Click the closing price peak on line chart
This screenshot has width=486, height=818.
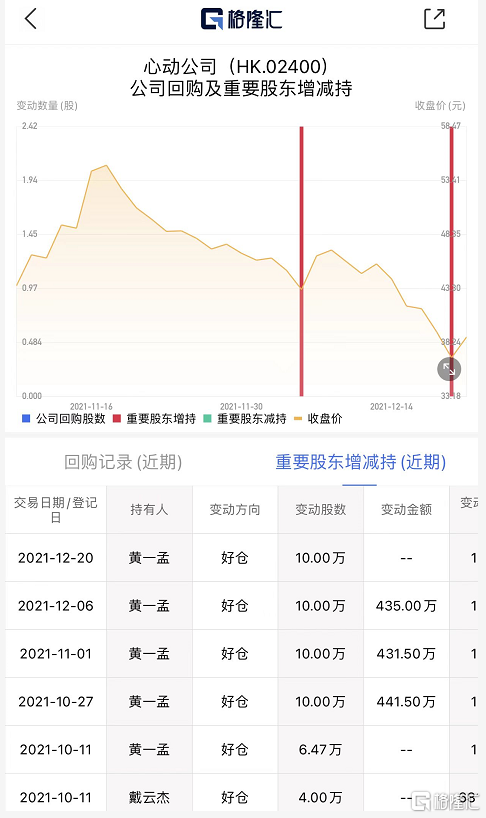click(106, 166)
